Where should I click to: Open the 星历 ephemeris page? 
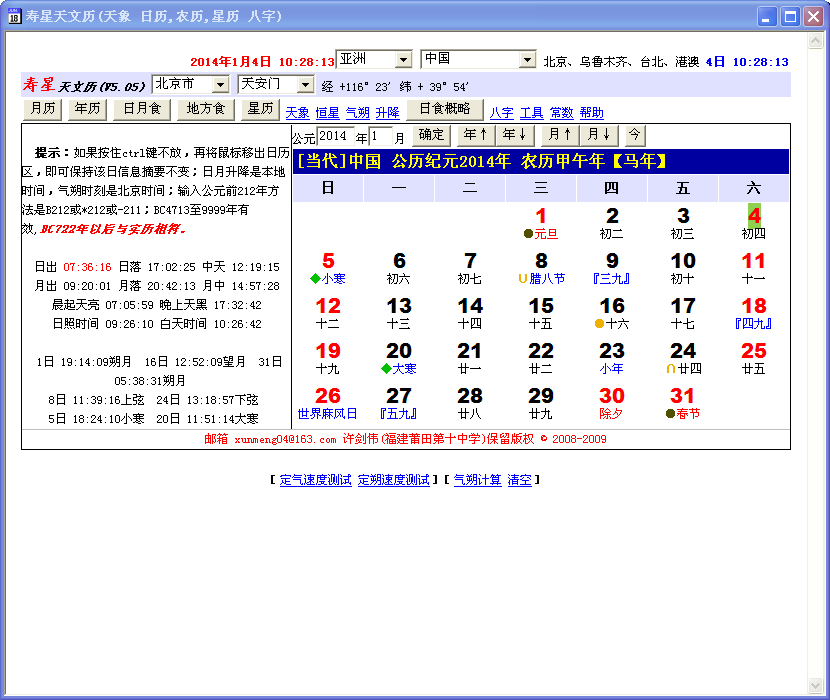(261, 109)
